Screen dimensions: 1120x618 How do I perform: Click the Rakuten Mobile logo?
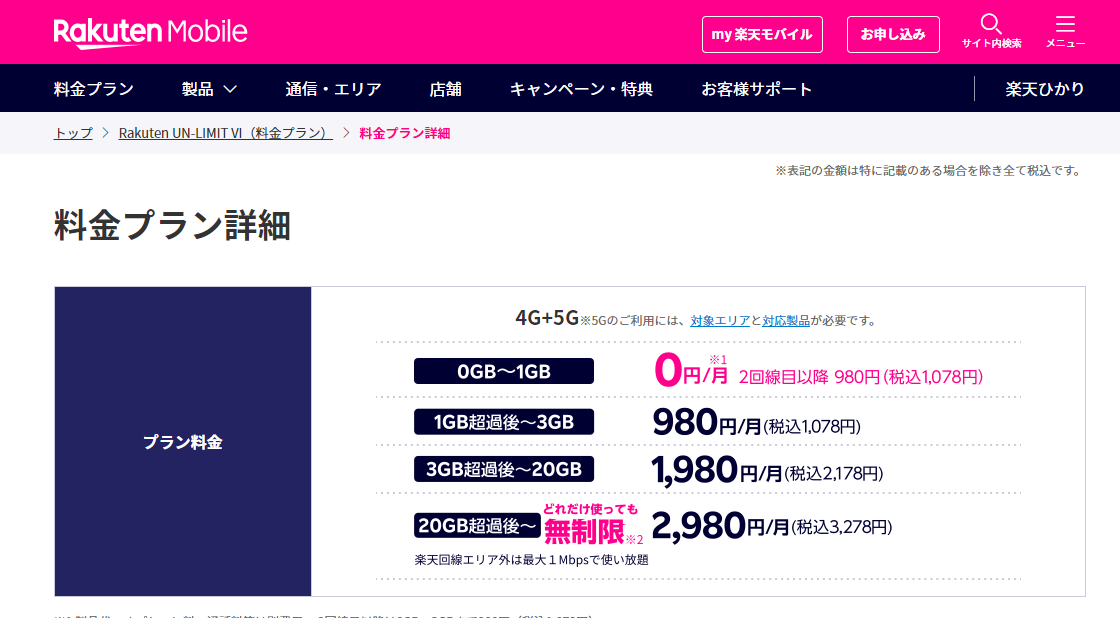click(150, 33)
